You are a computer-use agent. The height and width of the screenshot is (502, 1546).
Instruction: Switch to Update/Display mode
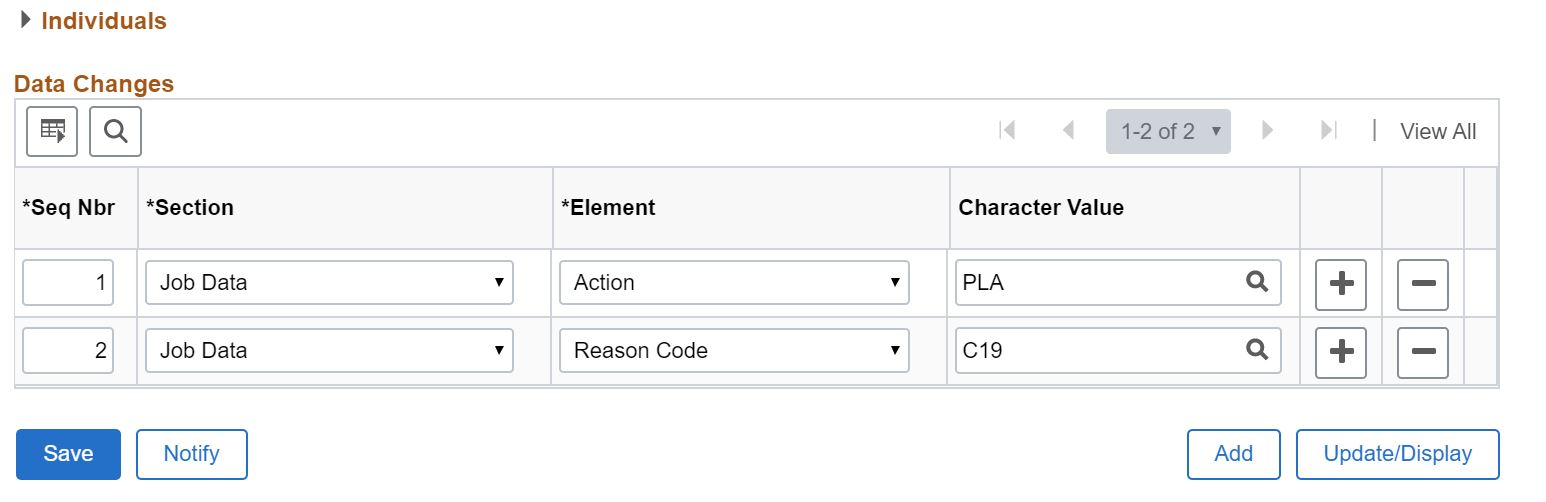(1397, 454)
